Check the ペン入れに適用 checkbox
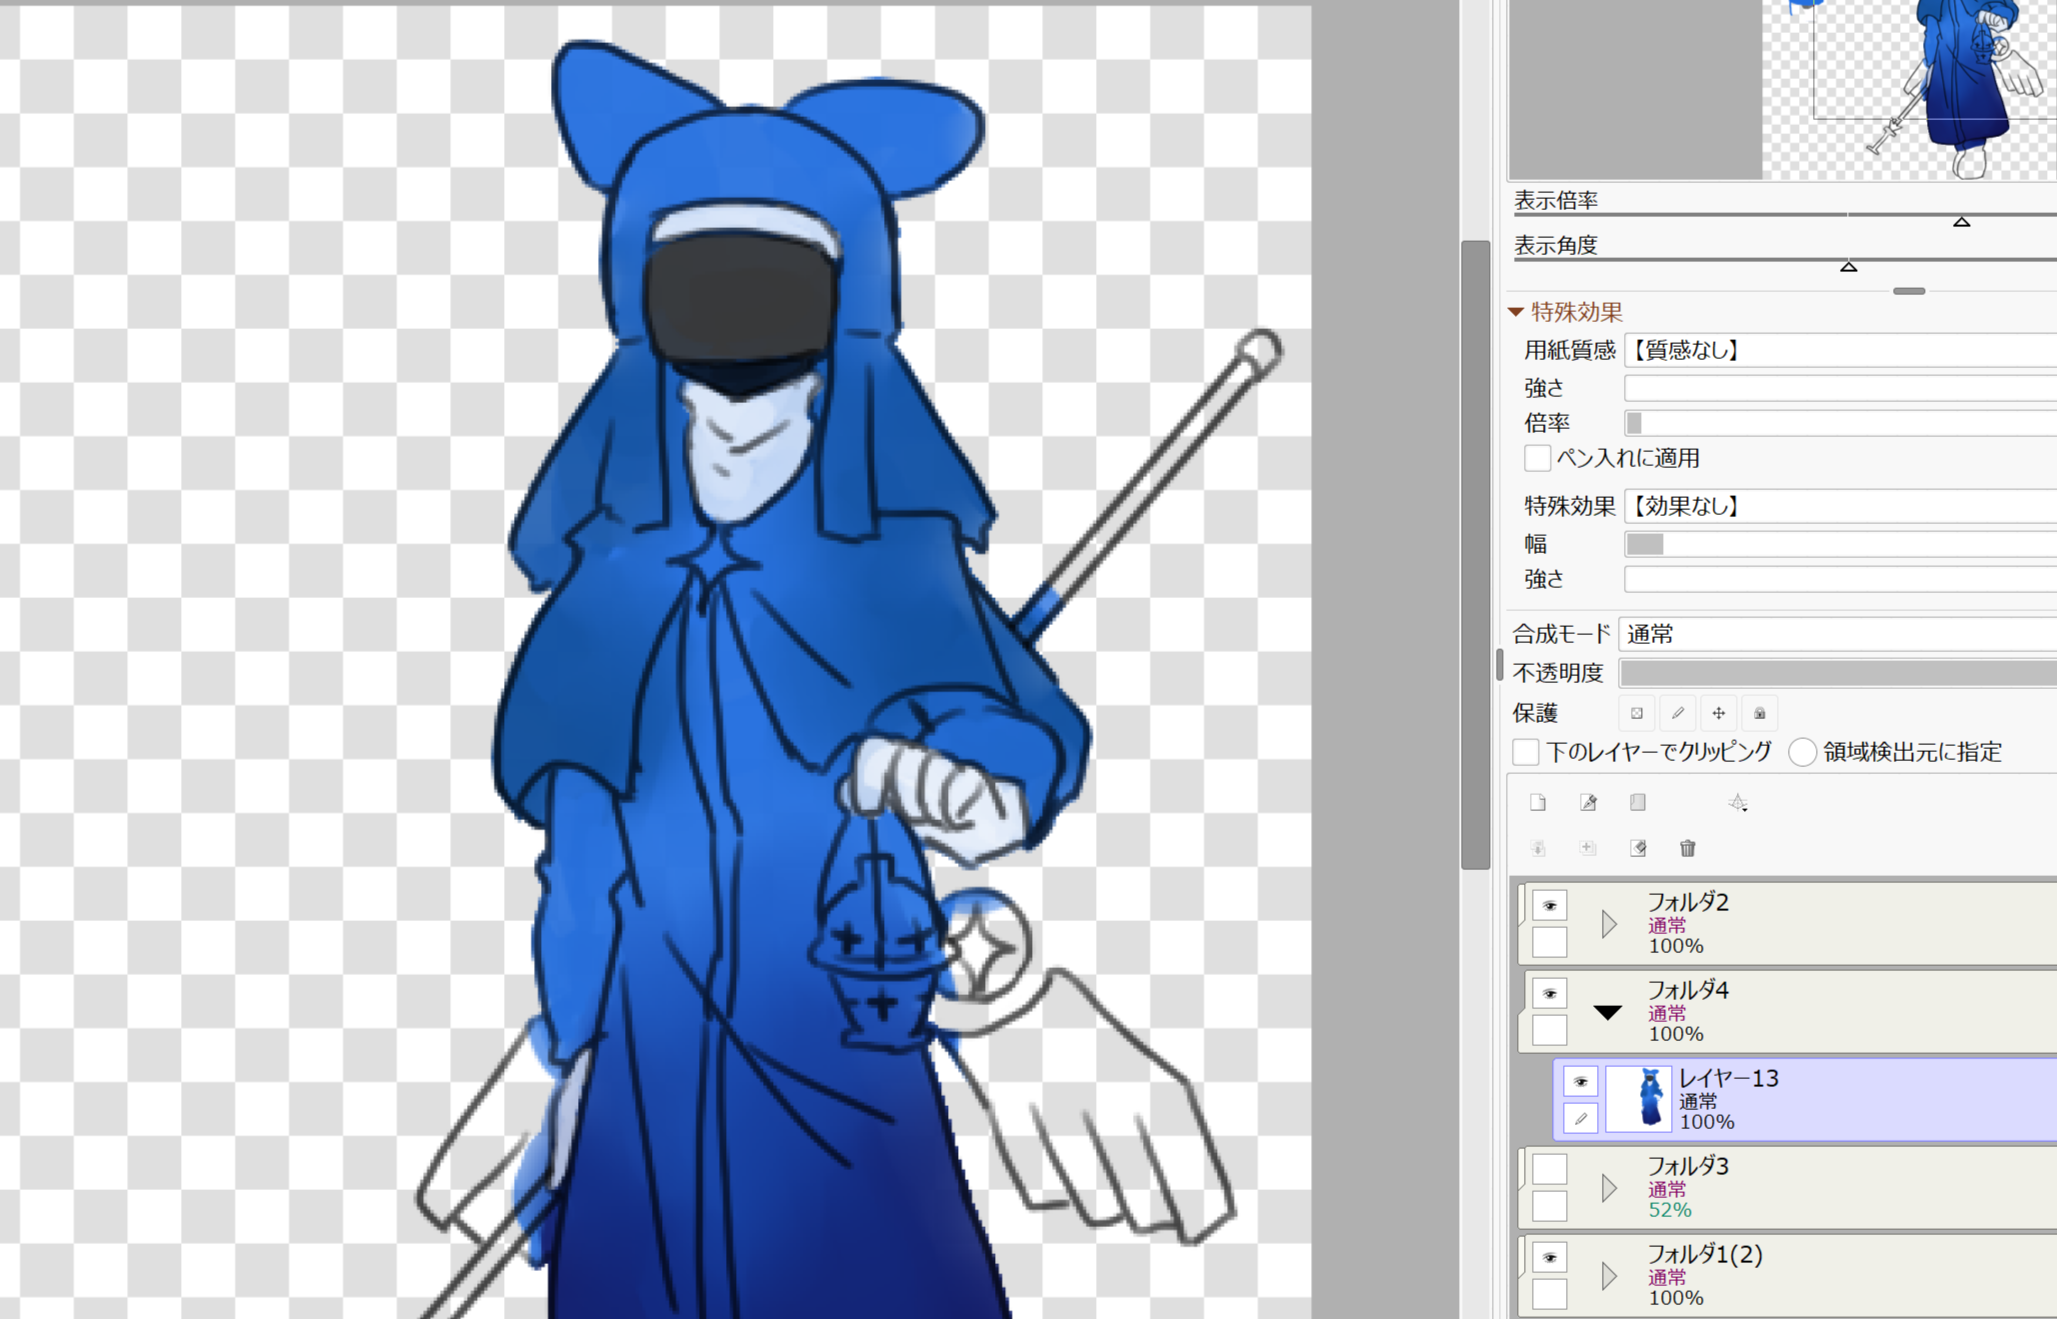The image size is (2057, 1319). coord(1537,458)
